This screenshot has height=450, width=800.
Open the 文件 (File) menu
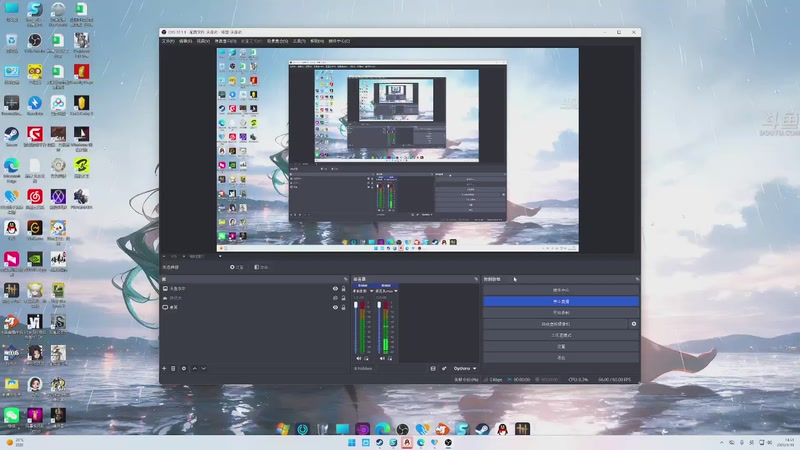coord(168,41)
